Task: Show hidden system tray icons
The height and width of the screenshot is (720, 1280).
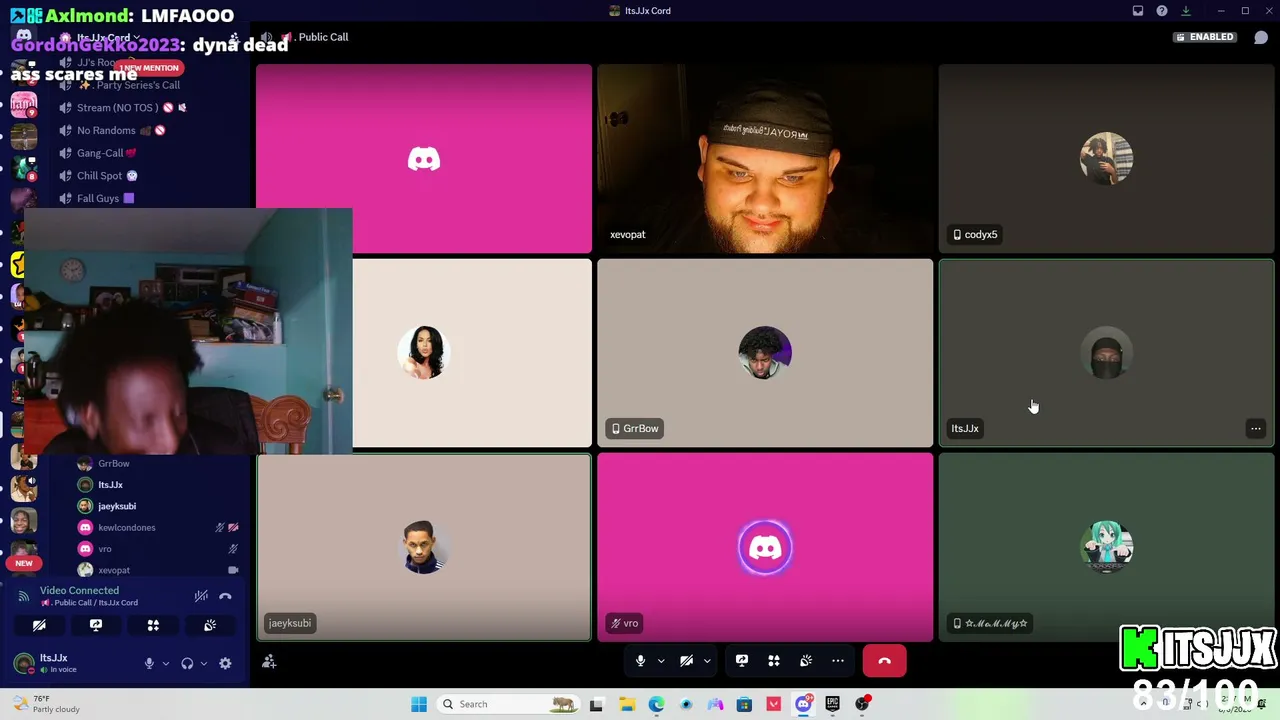Action: point(1143,704)
